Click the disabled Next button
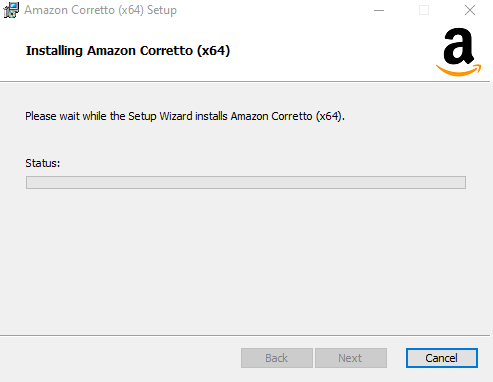493x382 pixels. [x=351, y=358]
